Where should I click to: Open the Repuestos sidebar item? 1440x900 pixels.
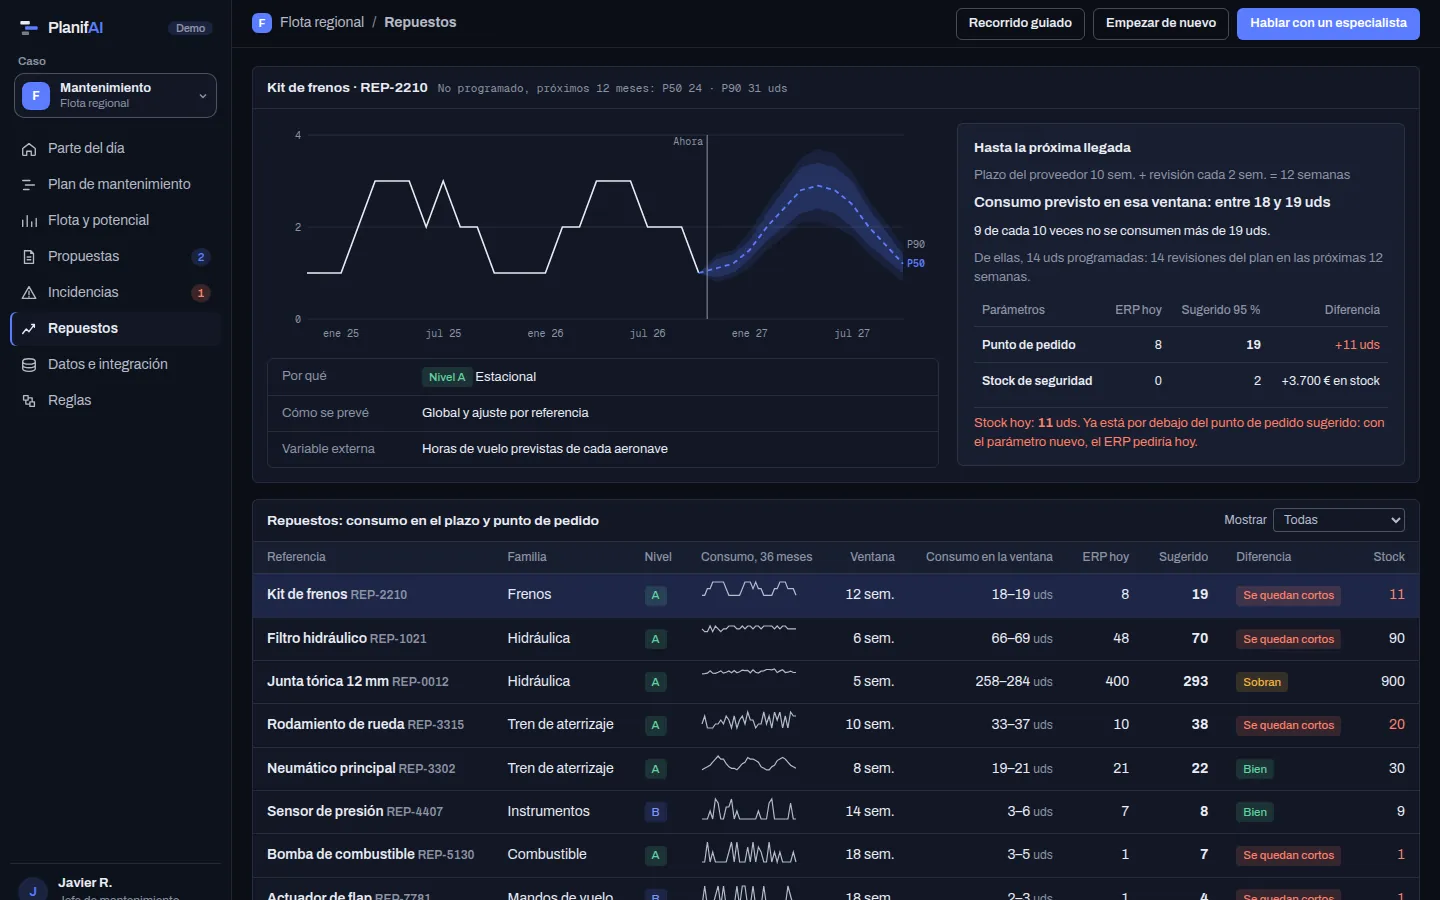click(115, 328)
